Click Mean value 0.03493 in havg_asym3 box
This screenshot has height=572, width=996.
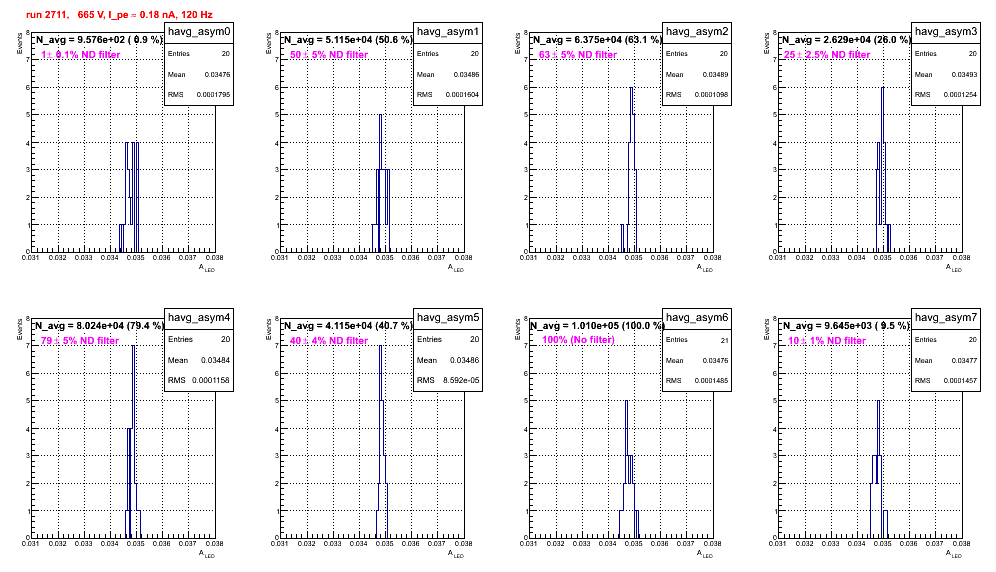click(965, 74)
